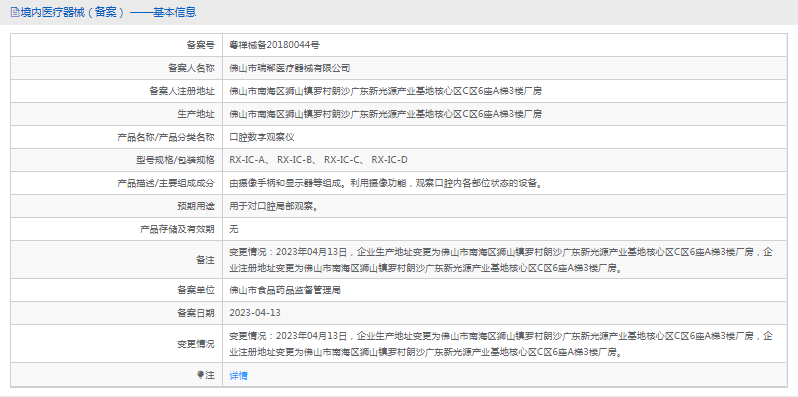Select the 备案日期 label
The width and height of the screenshot is (798, 397).
click(195, 313)
